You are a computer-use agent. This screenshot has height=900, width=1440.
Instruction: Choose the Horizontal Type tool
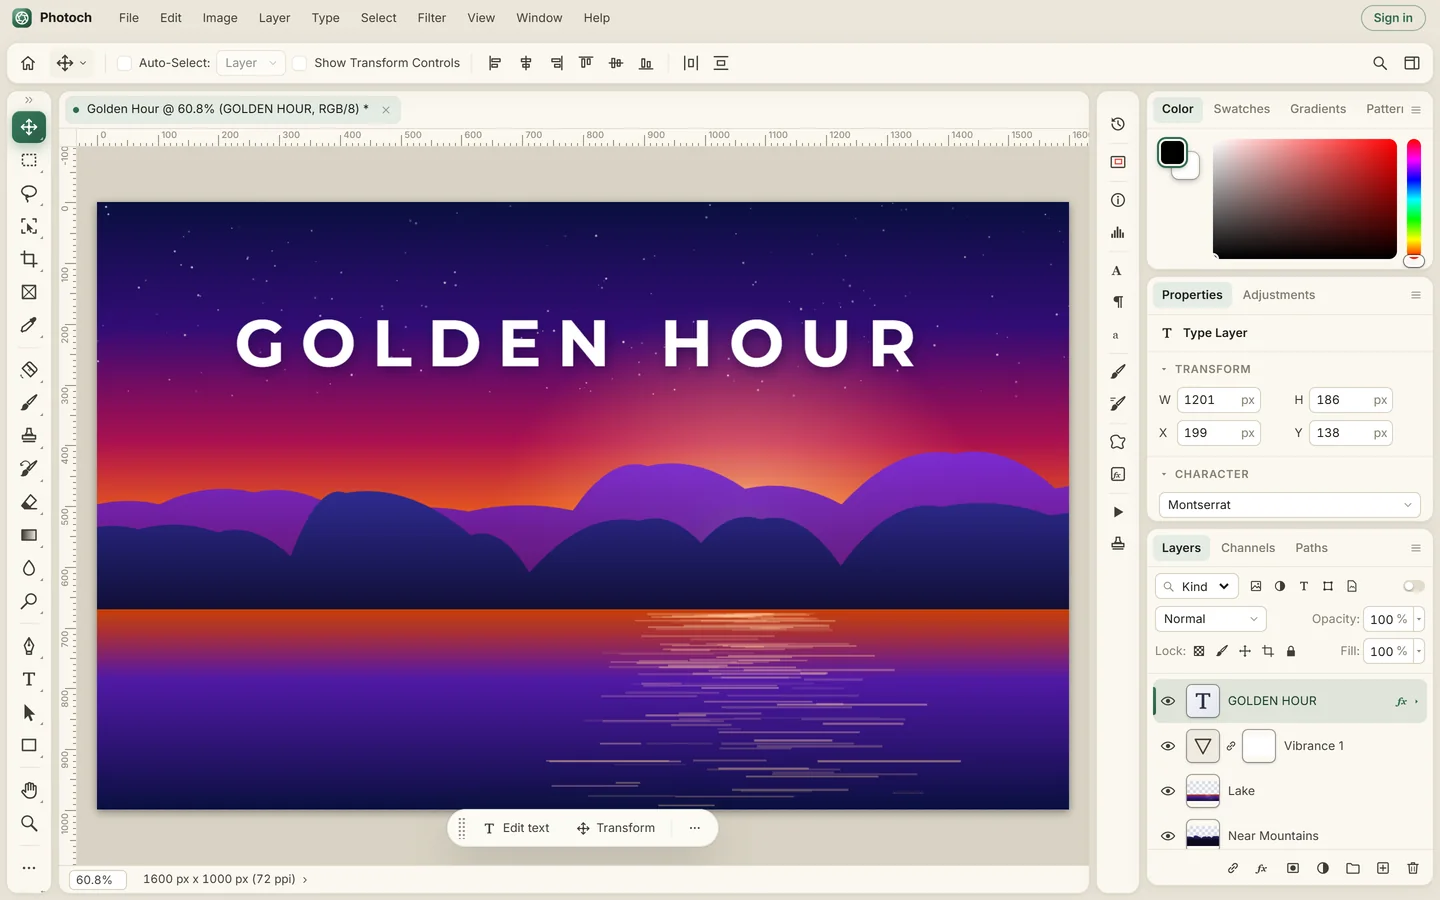coord(29,679)
